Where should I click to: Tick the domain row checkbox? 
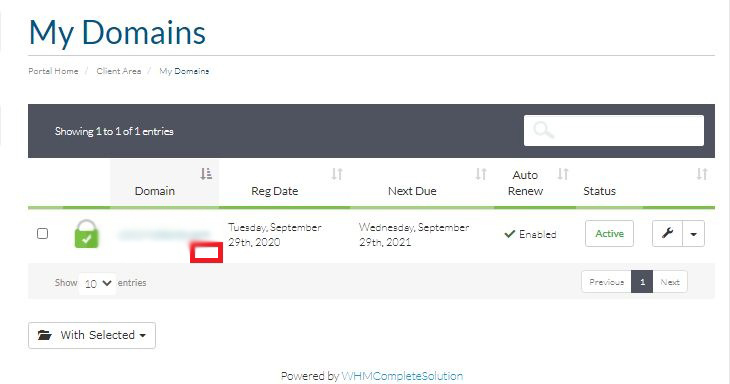(x=42, y=233)
